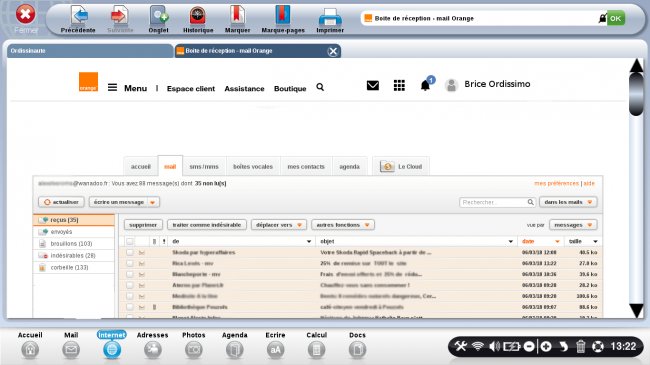Switch to the agenda tab
This screenshot has width=650, height=365.
[349, 166]
